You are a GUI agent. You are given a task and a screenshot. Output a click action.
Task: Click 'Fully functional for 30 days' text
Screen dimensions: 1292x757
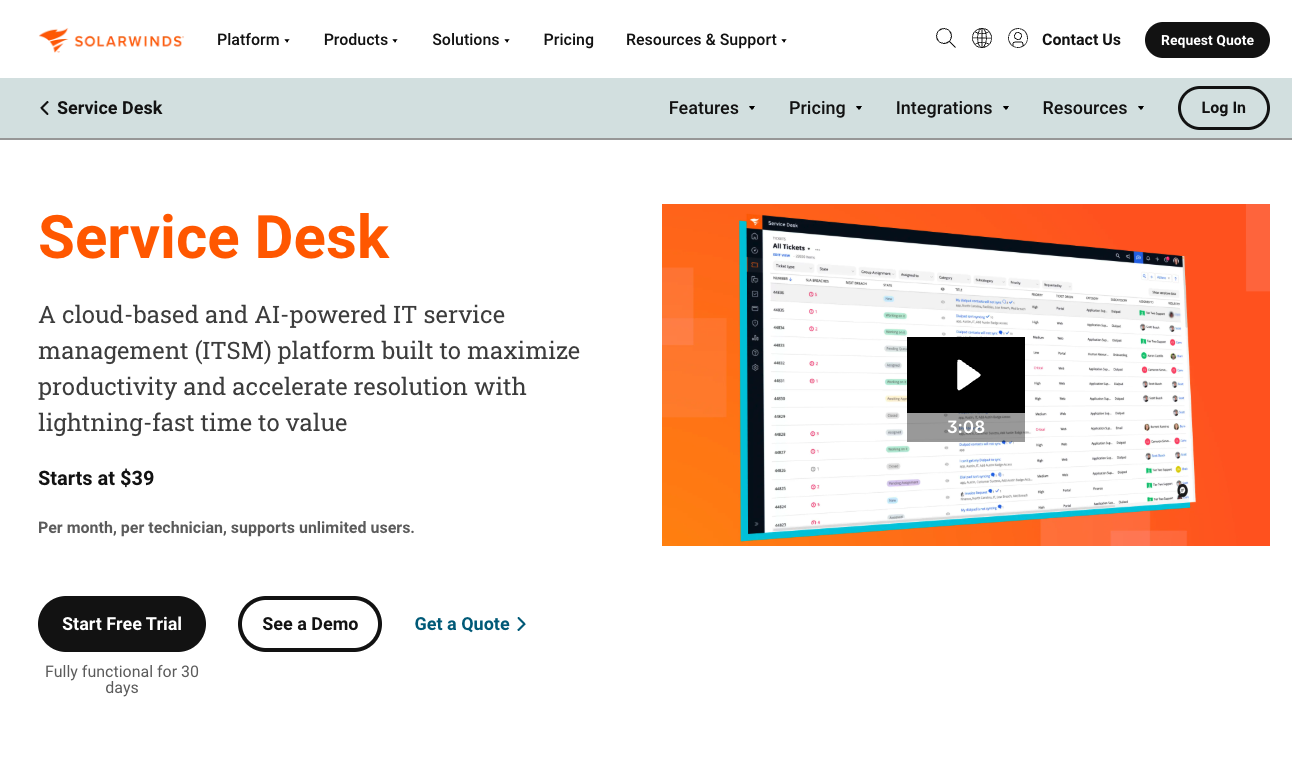pos(122,679)
